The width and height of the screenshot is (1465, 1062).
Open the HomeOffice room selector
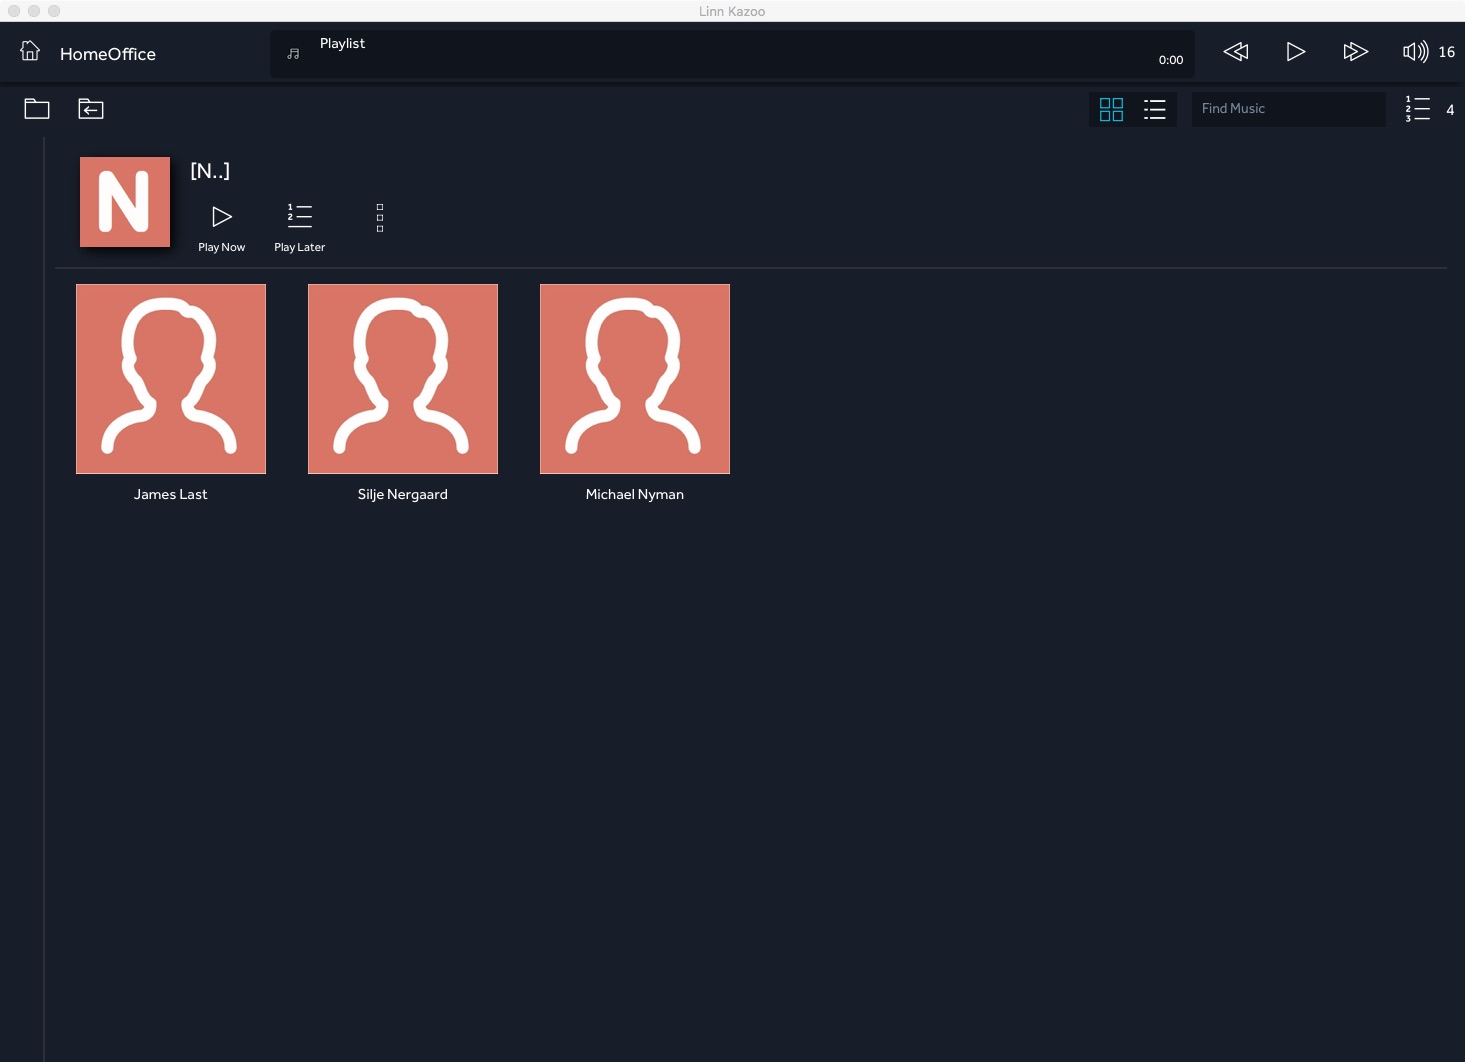107,54
